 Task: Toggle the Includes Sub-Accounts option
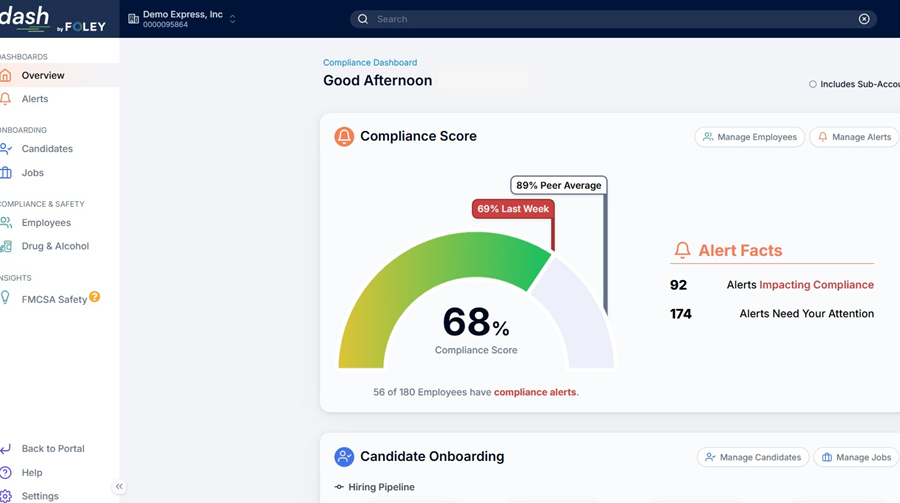coord(813,84)
